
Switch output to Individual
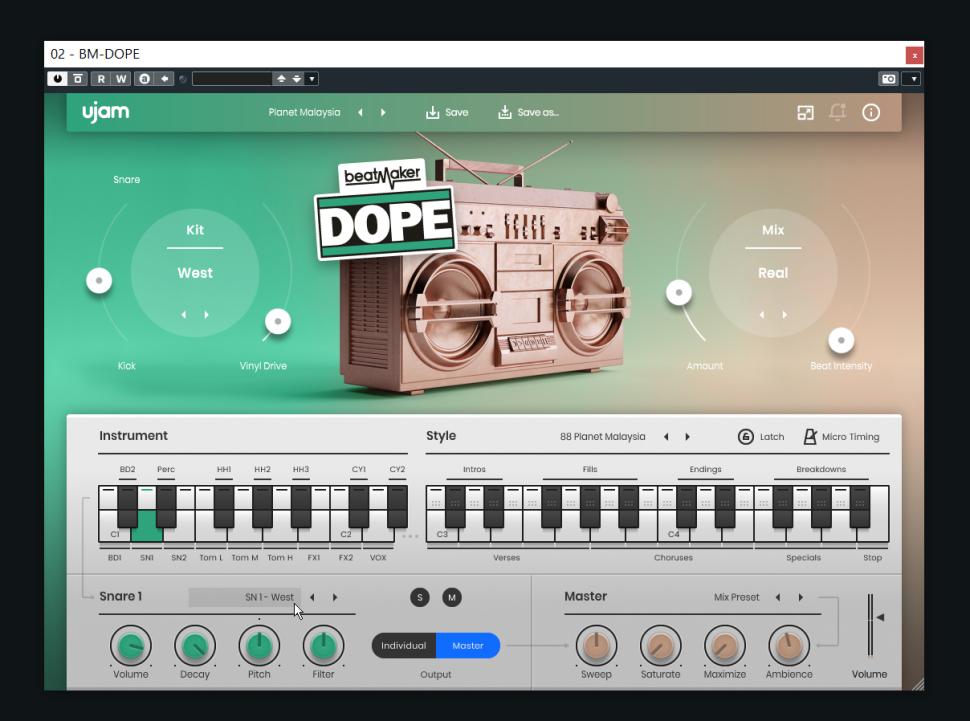tap(404, 646)
